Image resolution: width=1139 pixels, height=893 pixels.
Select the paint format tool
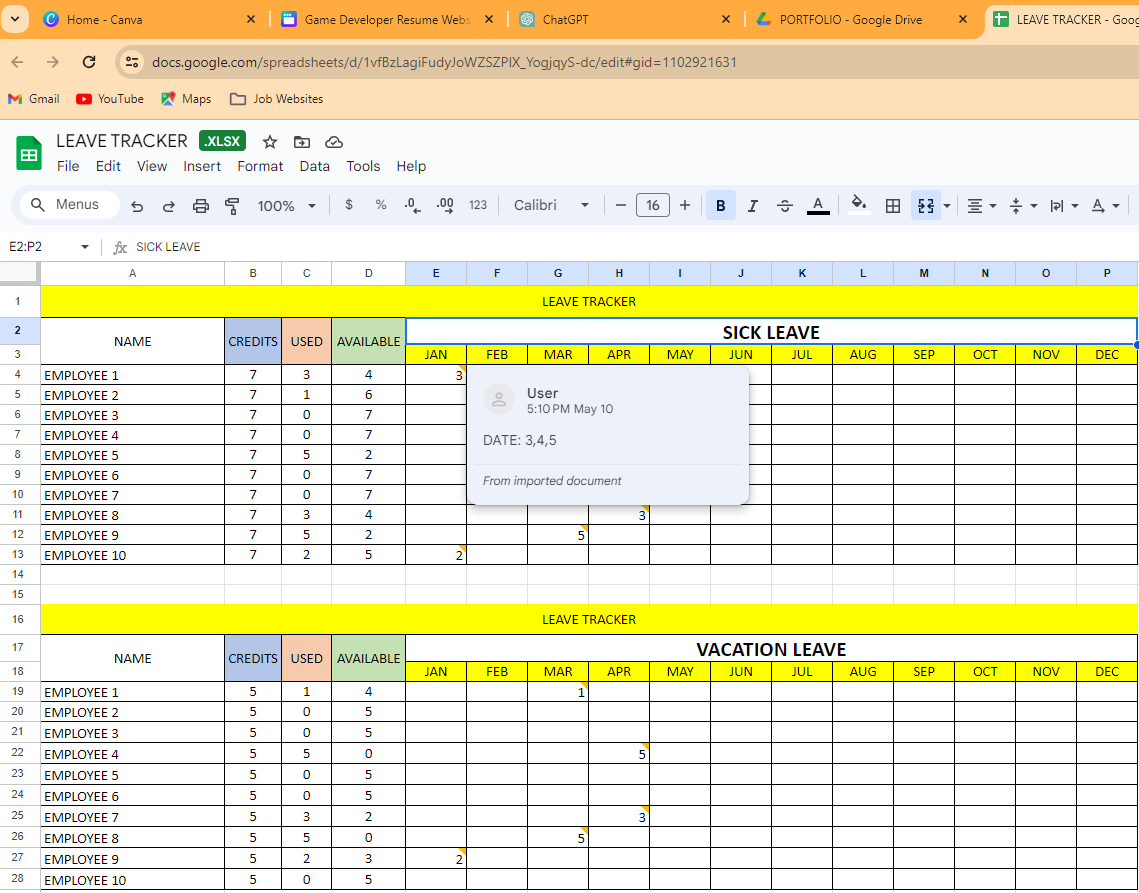232,206
